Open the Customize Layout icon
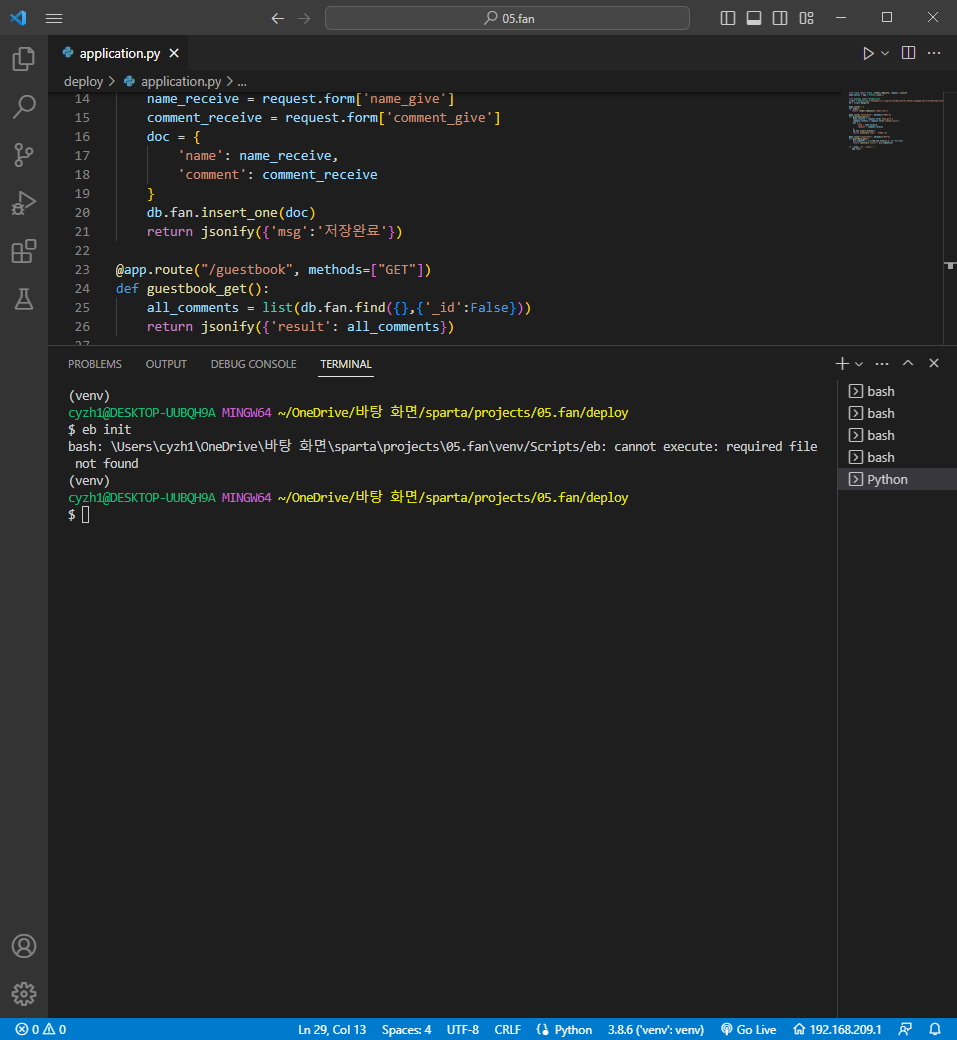The image size is (957, 1040). click(x=806, y=18)
